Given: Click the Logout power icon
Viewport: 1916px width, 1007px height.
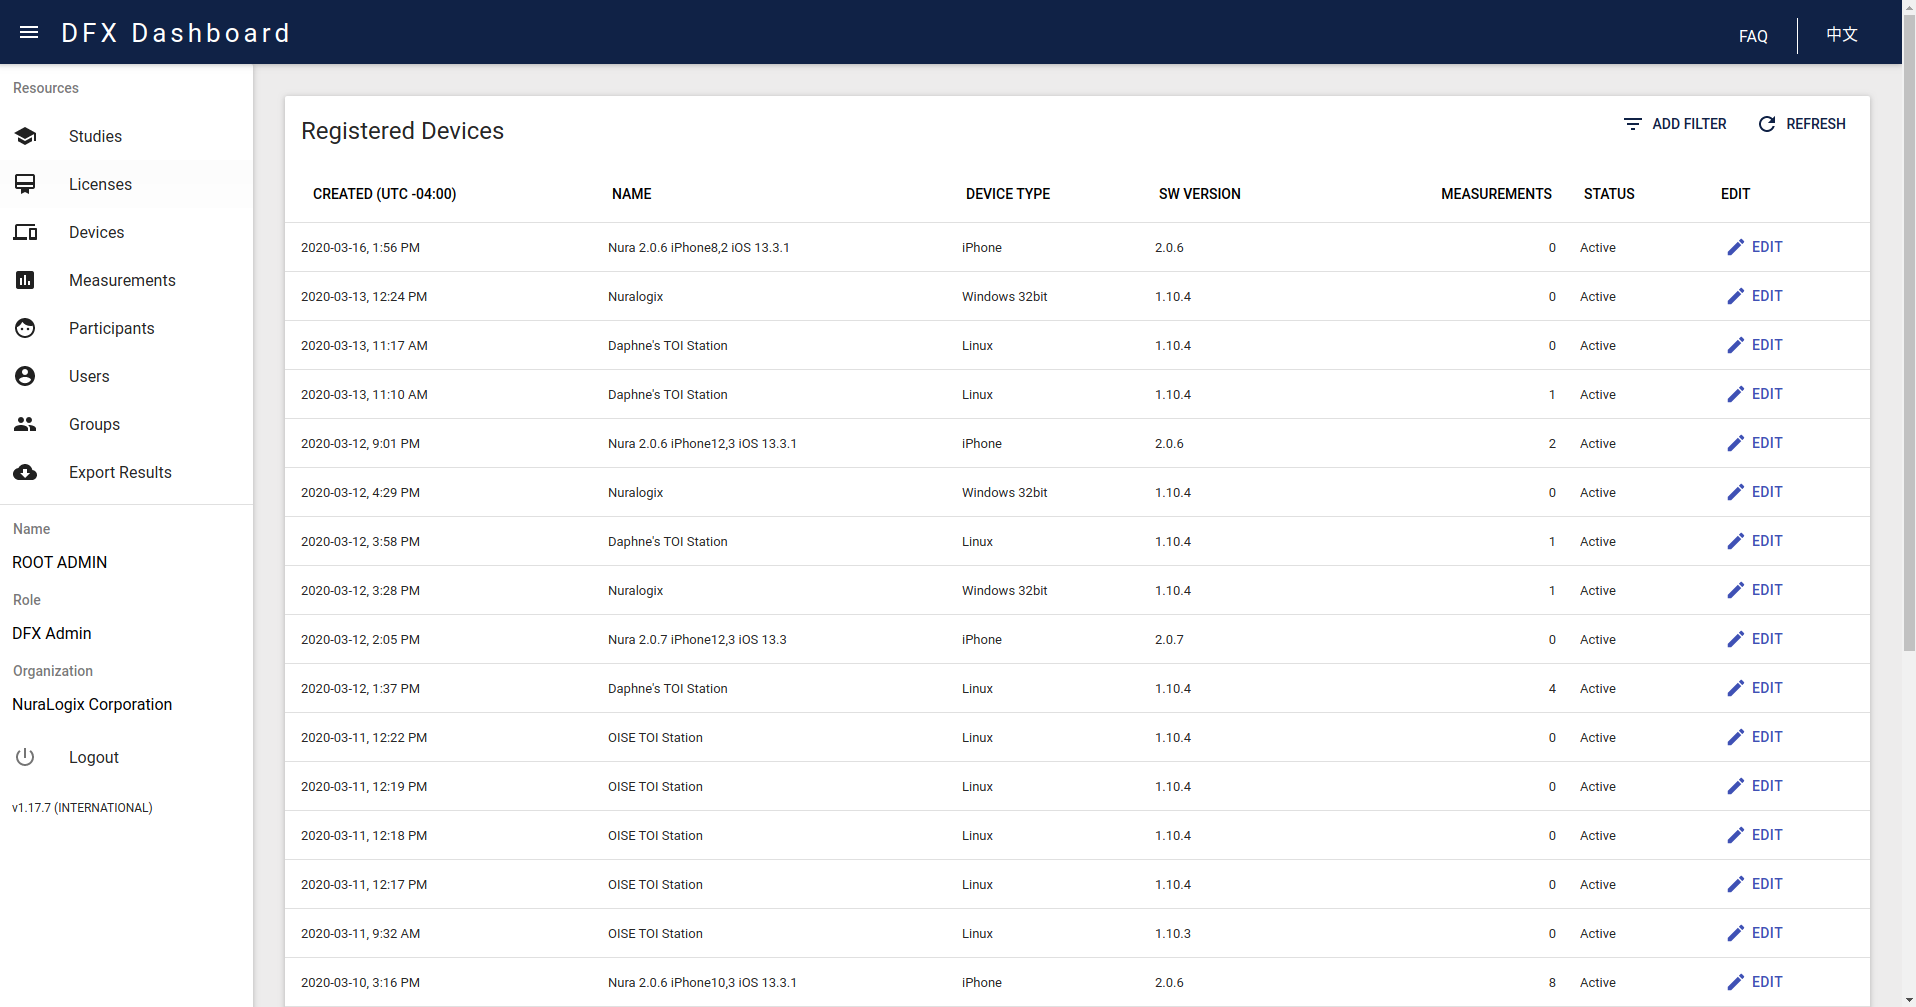Looking at the screenshot, I should pyautogui.click(x=25, y=757).
